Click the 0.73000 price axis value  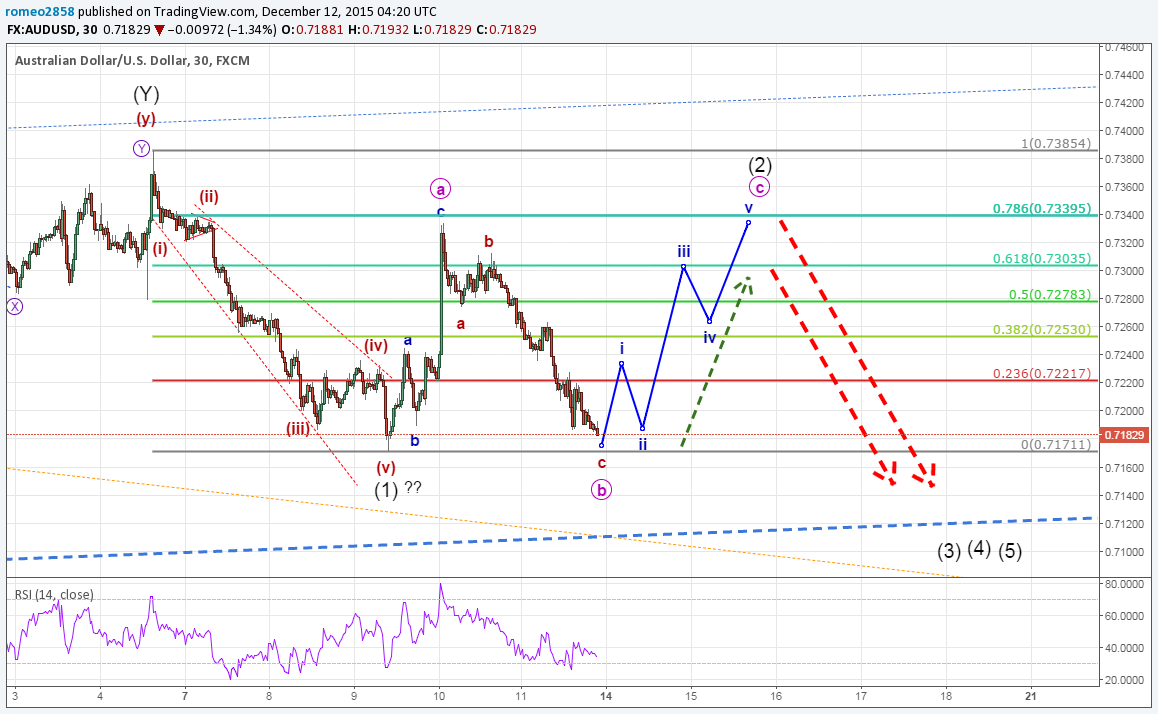[x=1124, y=271]
